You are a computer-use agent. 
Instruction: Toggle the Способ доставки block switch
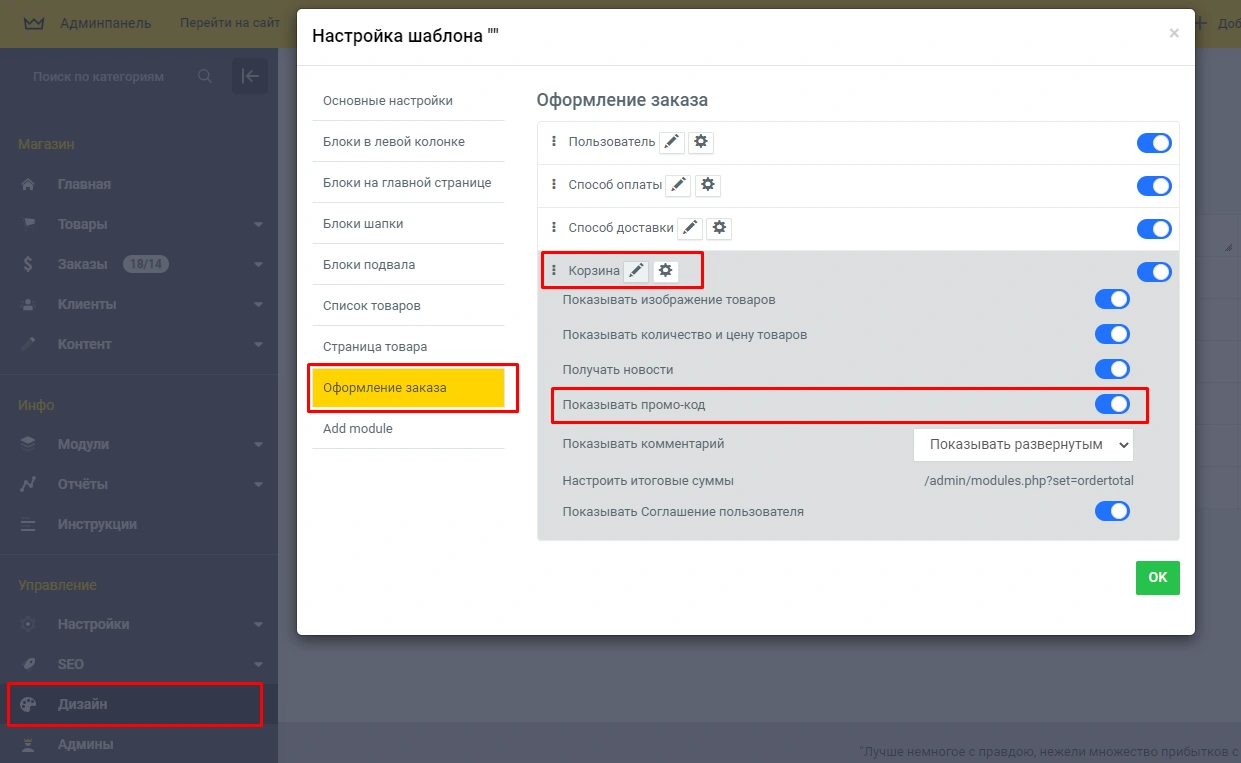click(x=1153, y=229)
